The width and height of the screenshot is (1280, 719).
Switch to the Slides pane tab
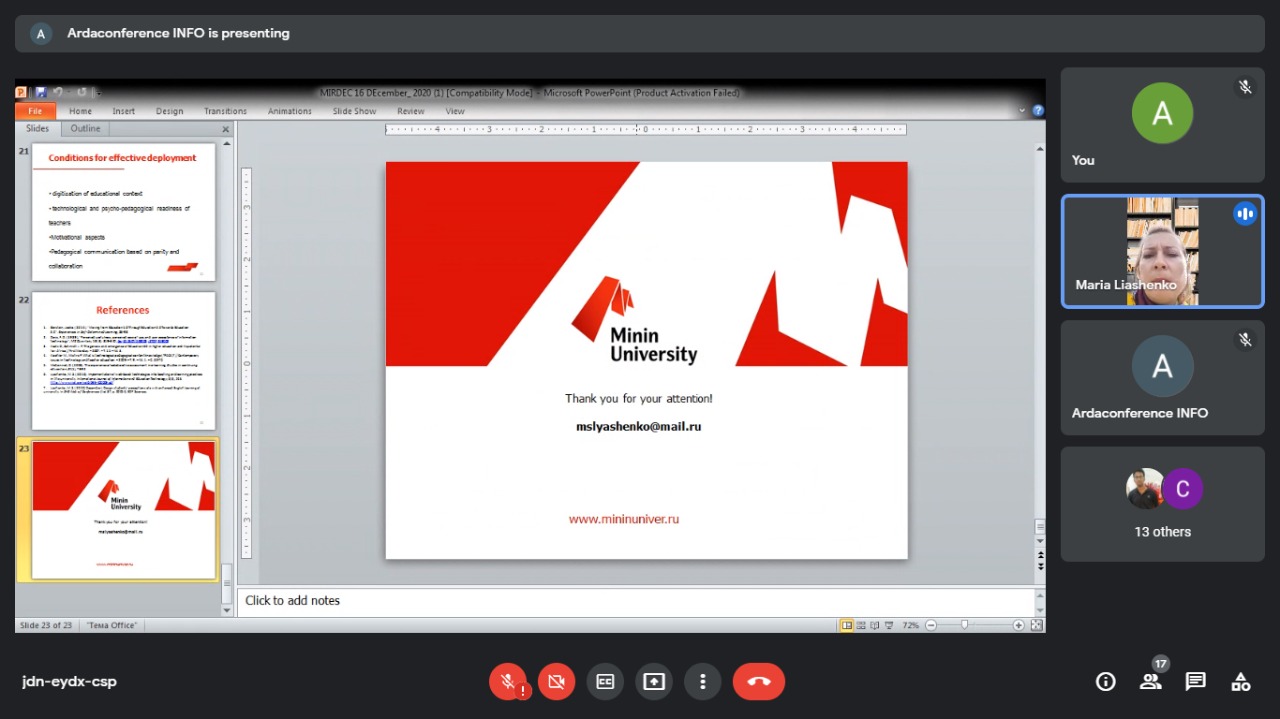[38, 129]
